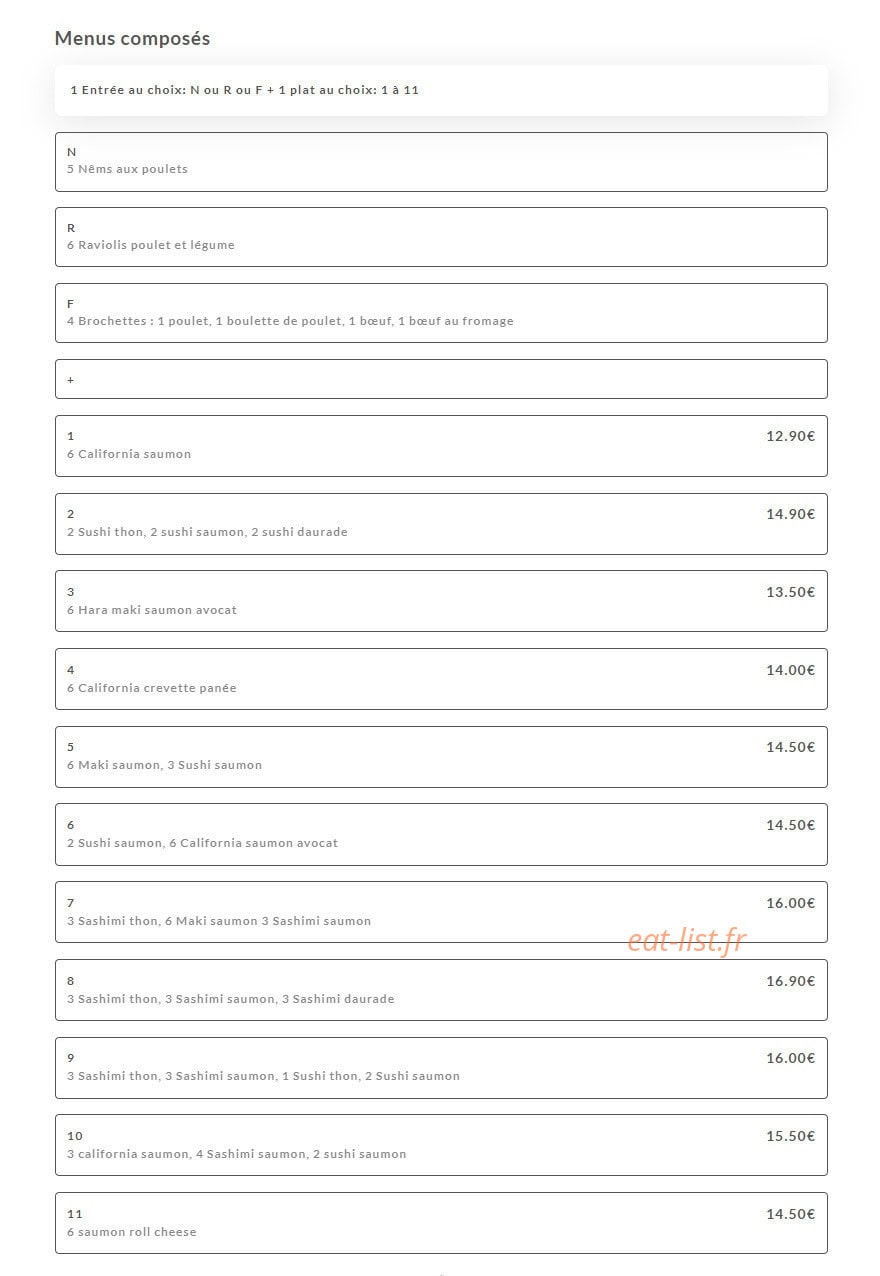Choose menu 9 Sashimi and Sushi thon
This screenshot has width=880, height=1276.
click(441, 1068)
